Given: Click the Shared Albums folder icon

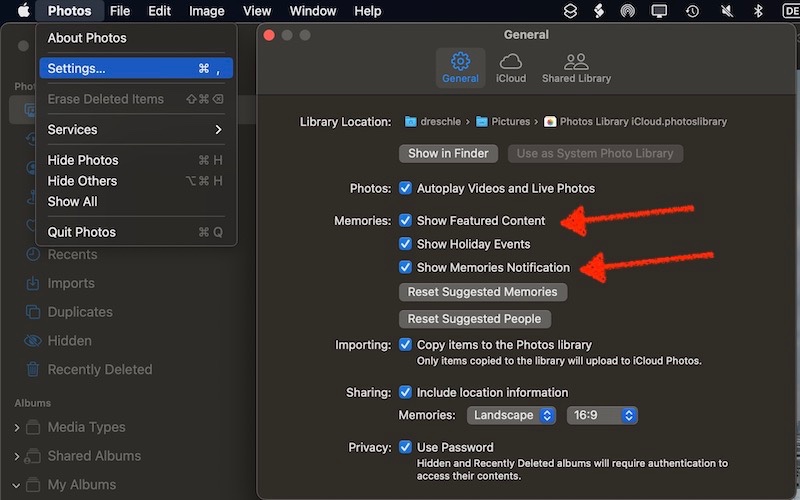Looking at the screenshot, I should point(33,456).
